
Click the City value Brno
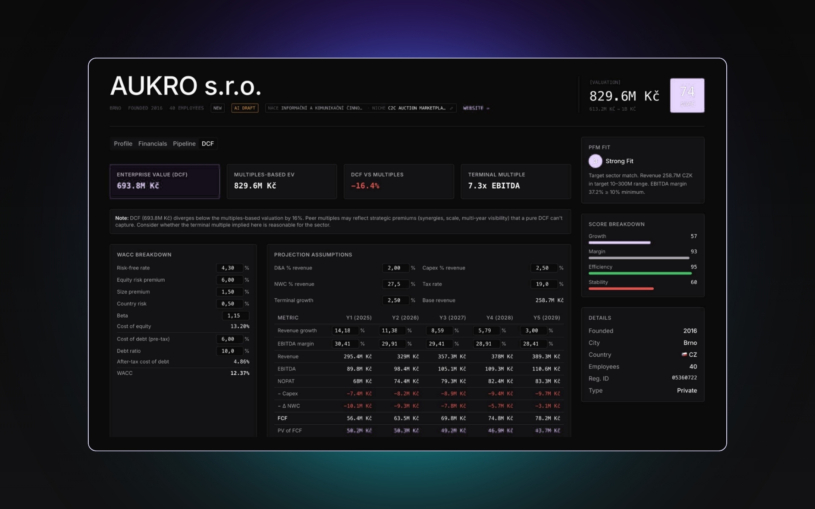pos(690,343)
